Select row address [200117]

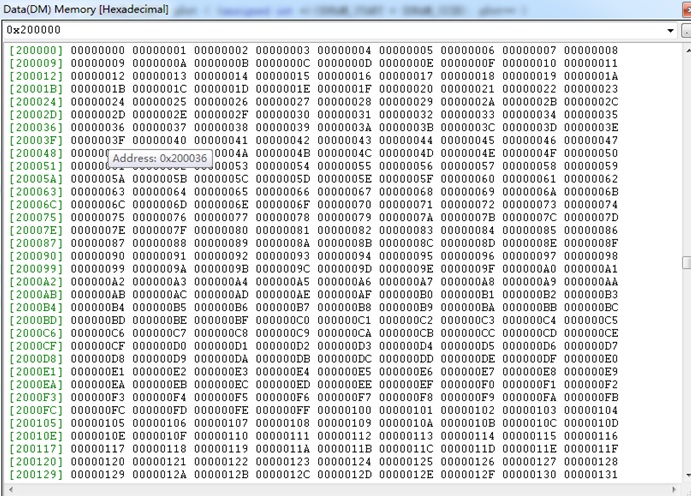(x=36, y=449)
